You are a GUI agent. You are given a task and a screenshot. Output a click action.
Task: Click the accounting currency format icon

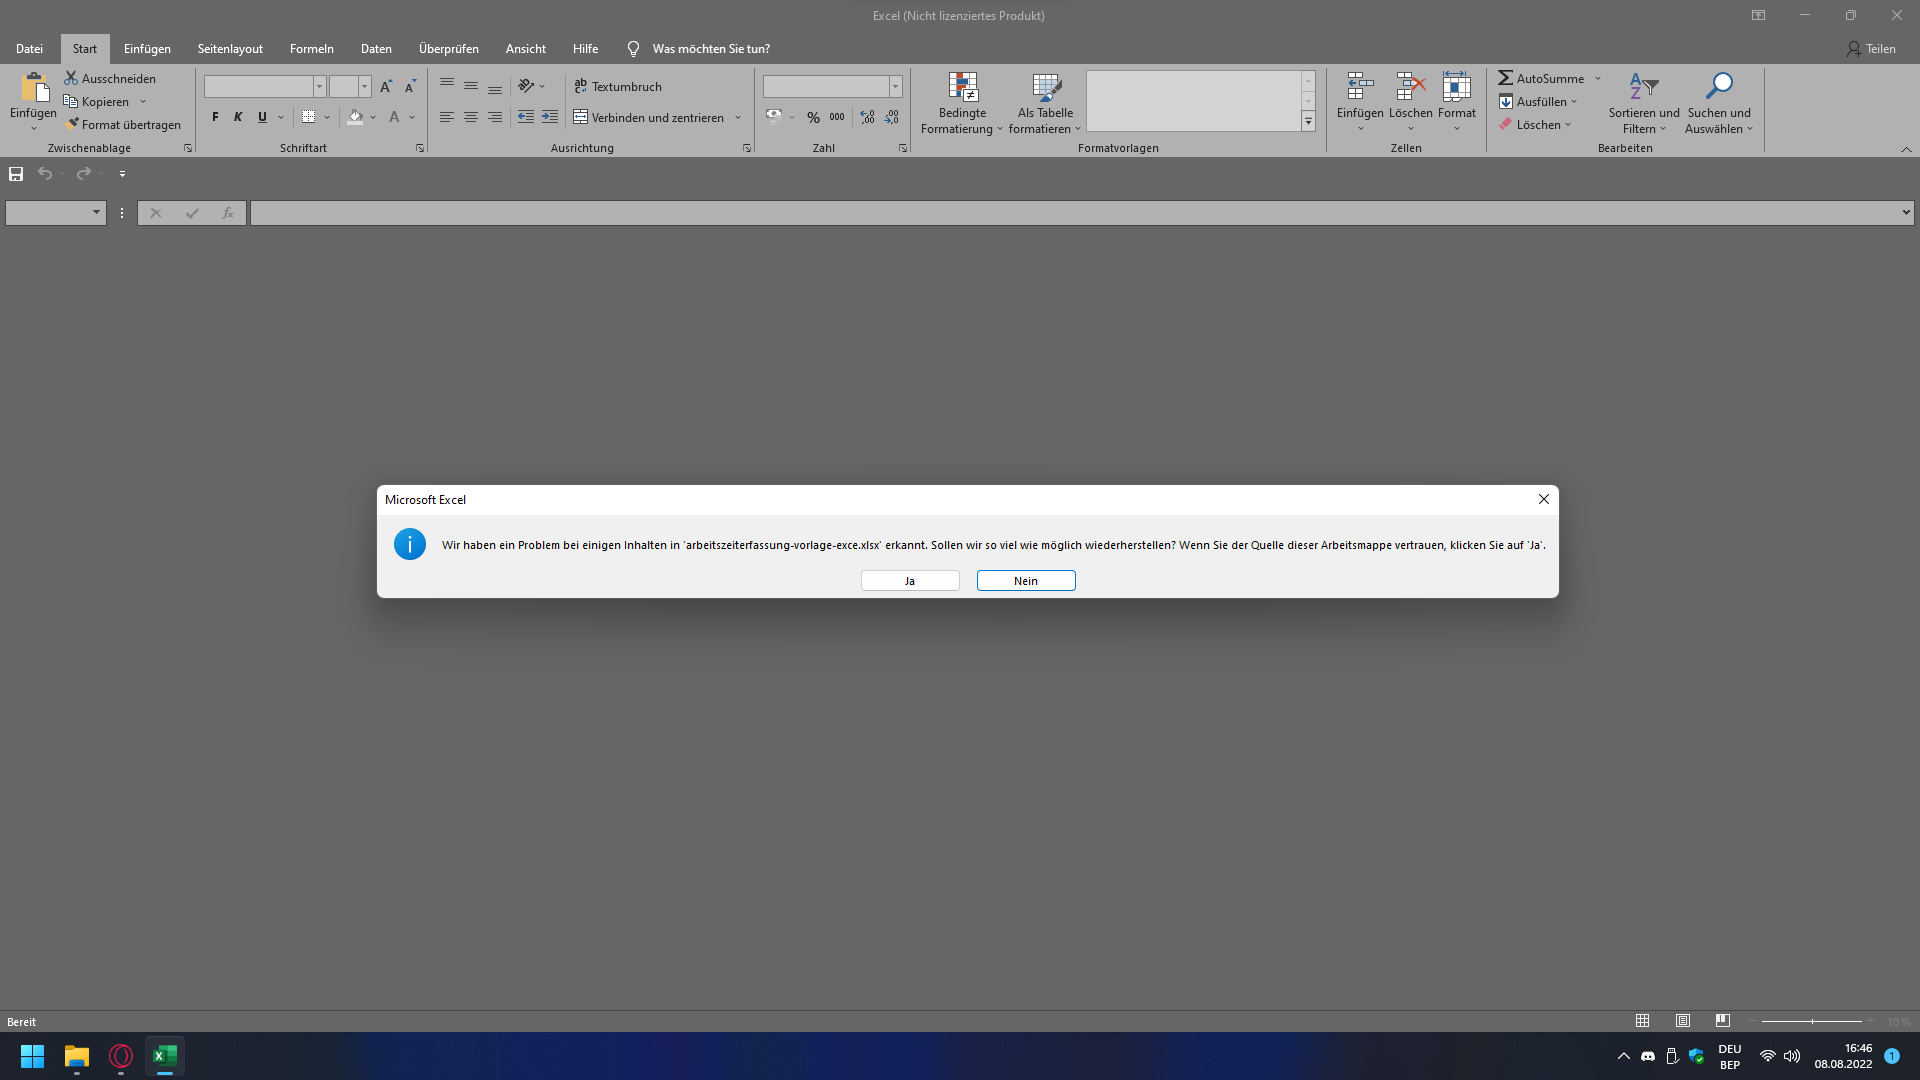pos(774,117)
